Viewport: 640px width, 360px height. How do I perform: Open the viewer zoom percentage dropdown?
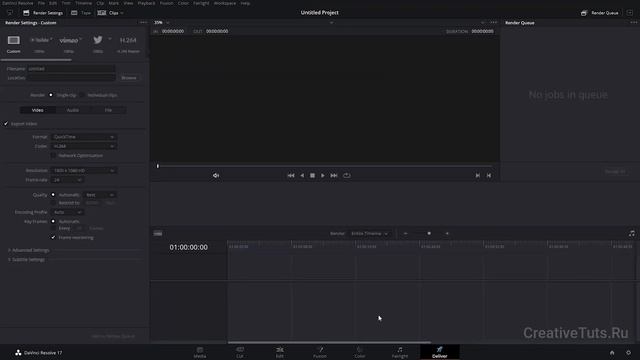[x=162, y=22]
